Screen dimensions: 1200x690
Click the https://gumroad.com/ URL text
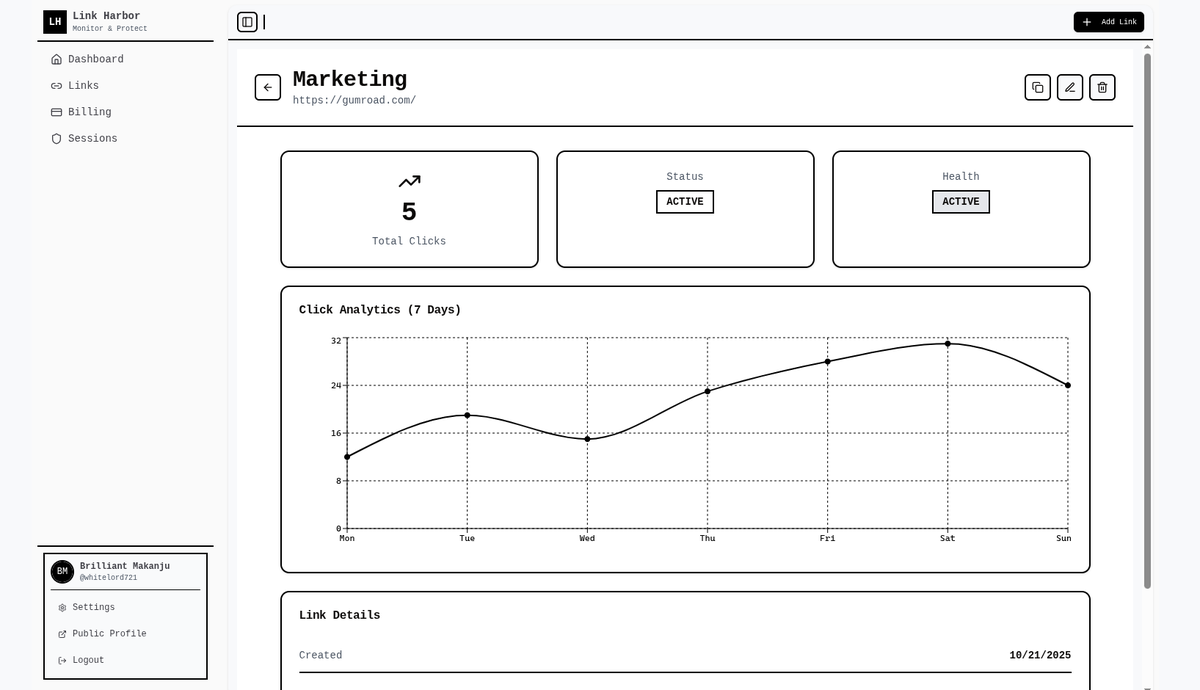coord(354,100)
